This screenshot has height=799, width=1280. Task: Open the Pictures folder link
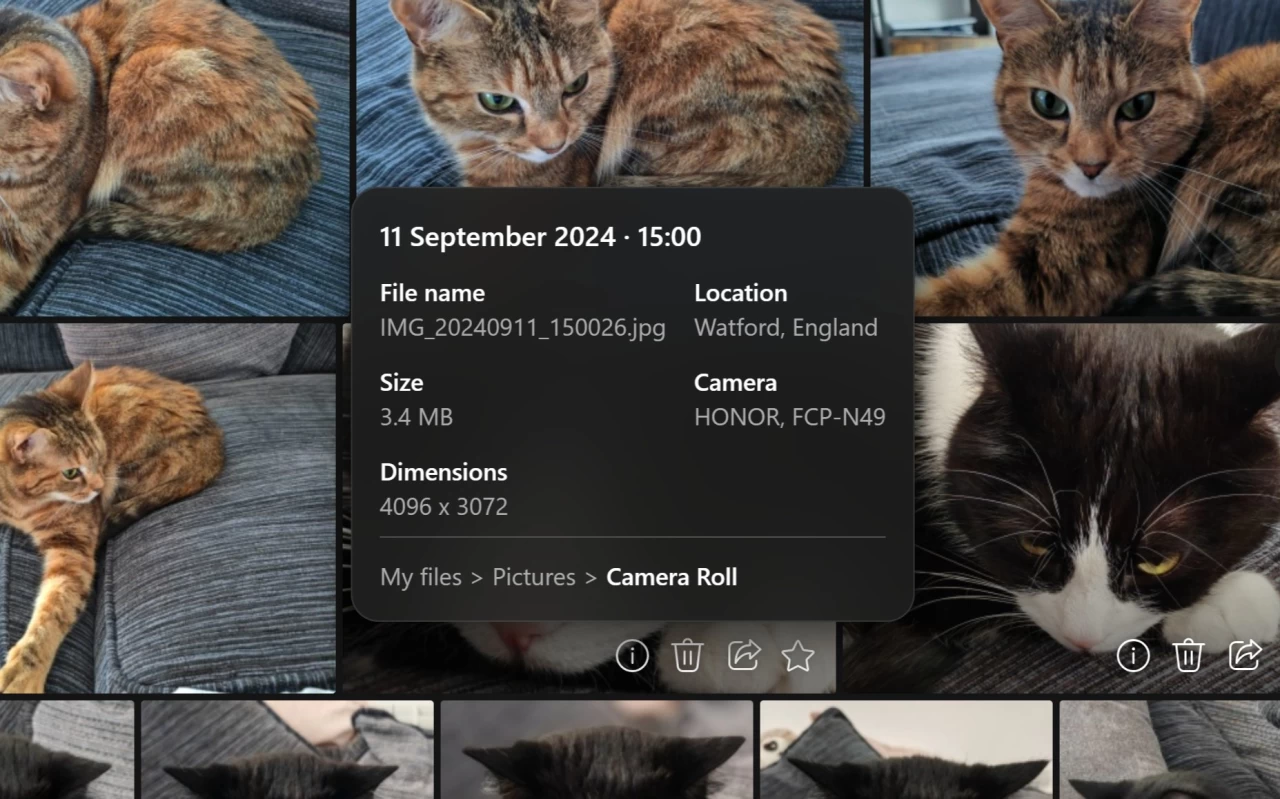533,577
